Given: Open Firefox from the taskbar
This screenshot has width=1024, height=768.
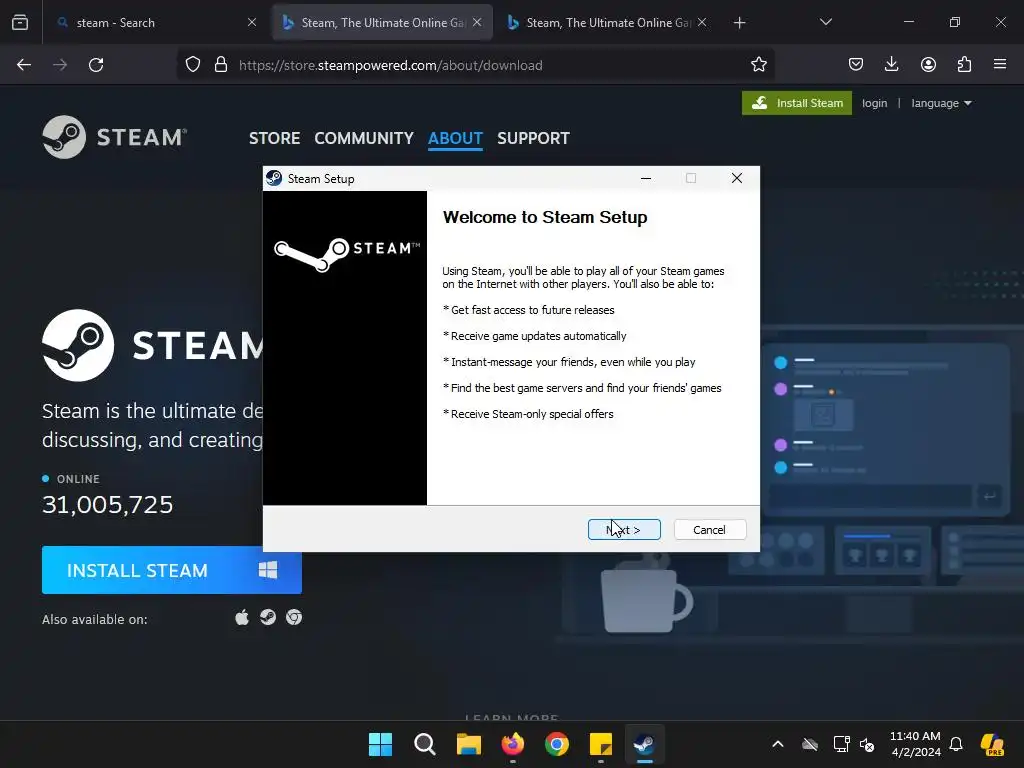Looking at the screenshot, I should pos(513,744).
